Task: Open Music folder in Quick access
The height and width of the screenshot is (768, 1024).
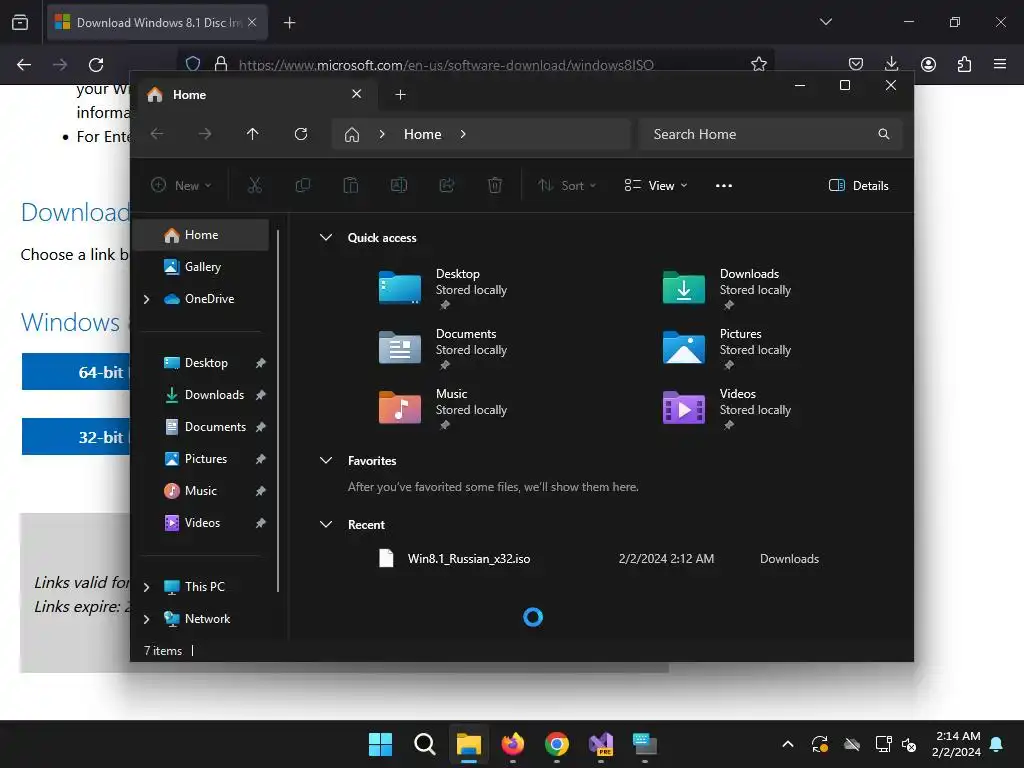Action: click(x=443, y=408)
